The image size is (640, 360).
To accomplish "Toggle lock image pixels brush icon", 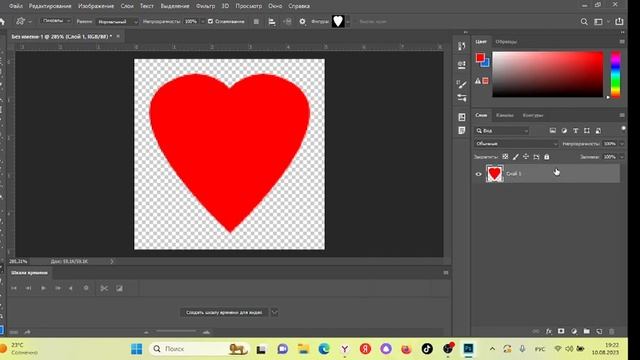I will [x=516, y=157].
